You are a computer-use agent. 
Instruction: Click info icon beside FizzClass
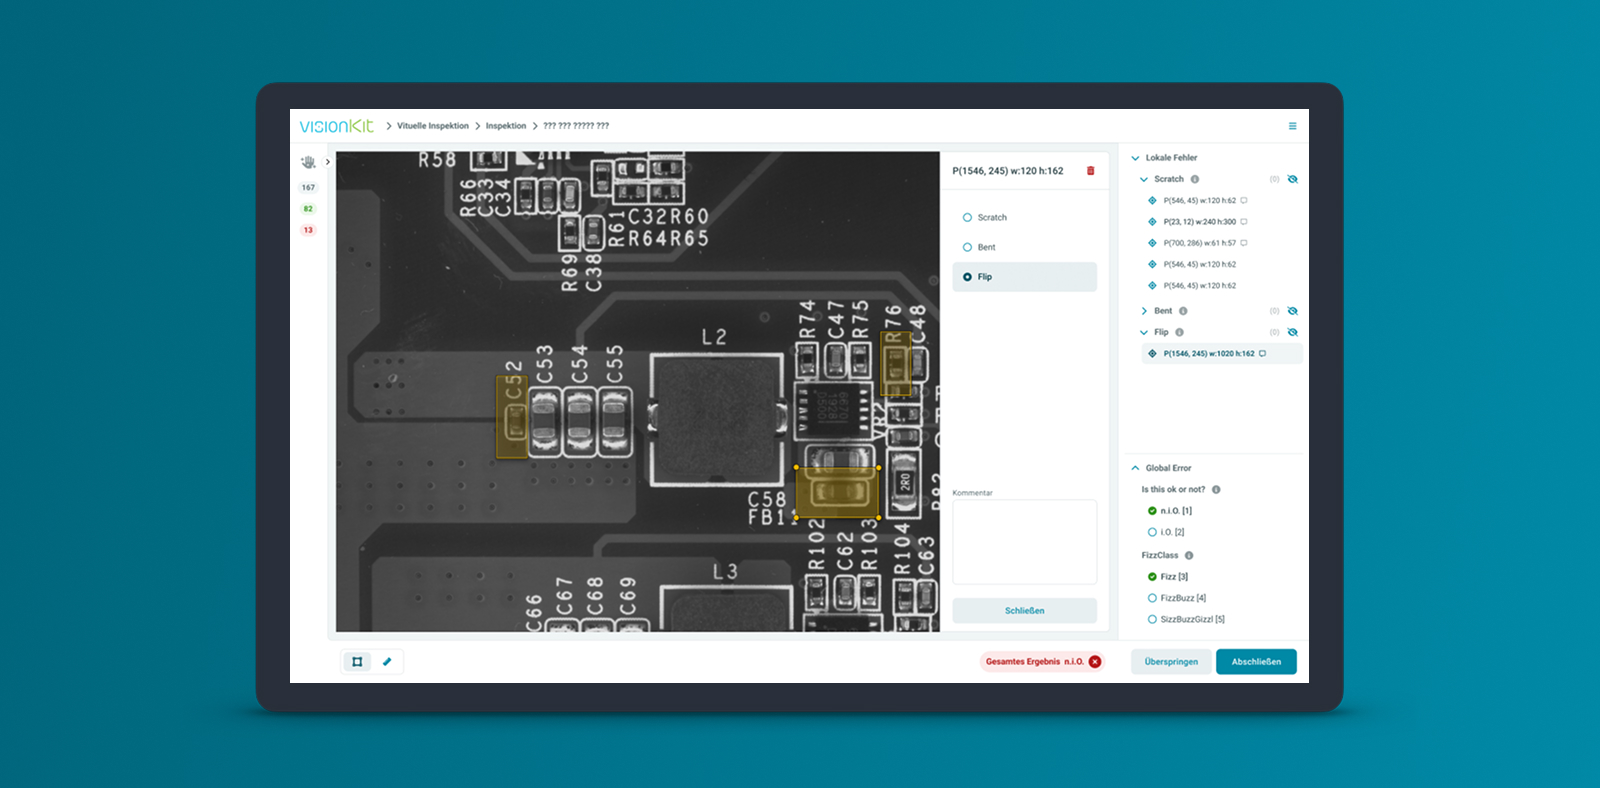click(1189, 555)
